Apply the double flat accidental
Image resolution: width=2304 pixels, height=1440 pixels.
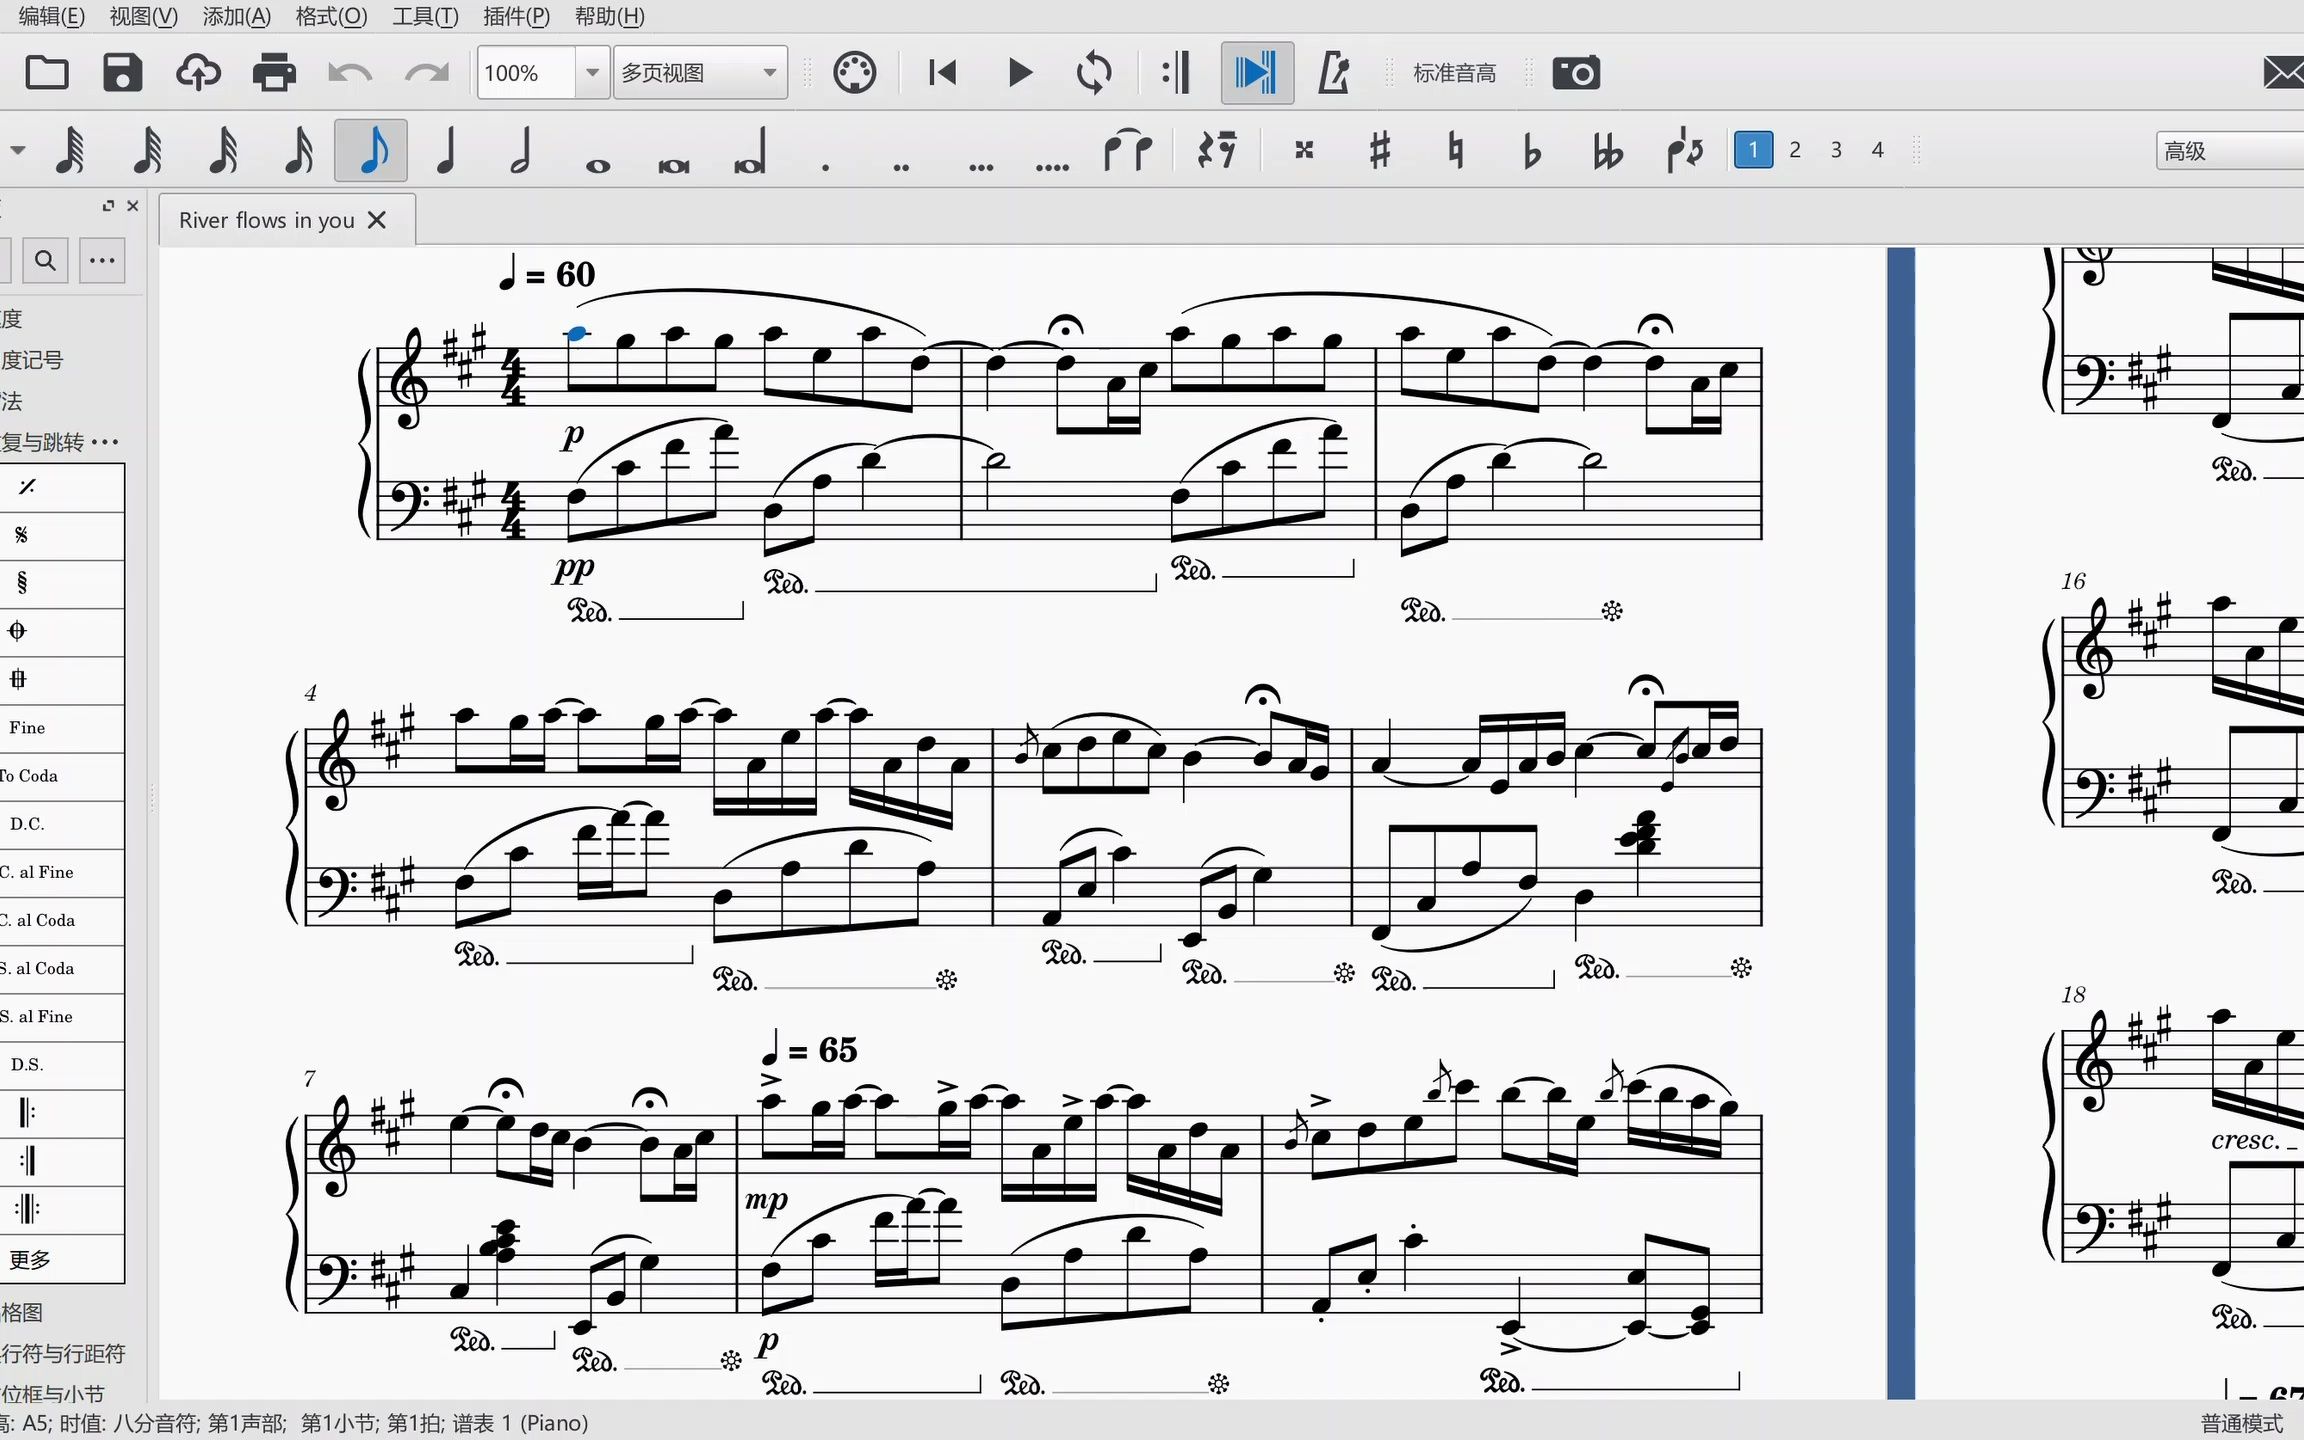[1607, 151]
